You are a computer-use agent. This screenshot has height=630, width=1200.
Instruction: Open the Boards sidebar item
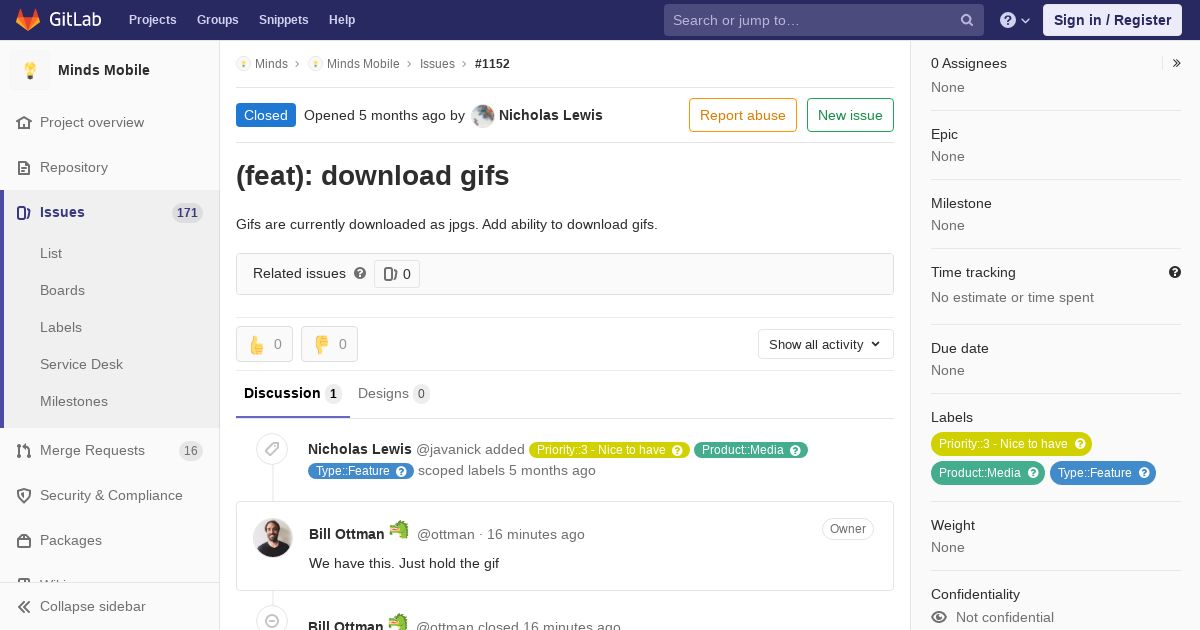pos(62,290)
